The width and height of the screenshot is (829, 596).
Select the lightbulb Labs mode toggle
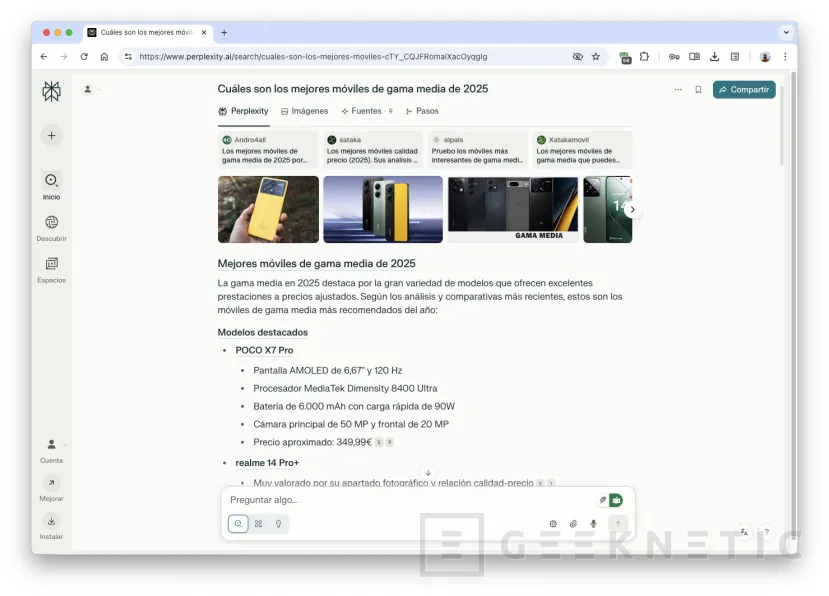coord(279,524)
